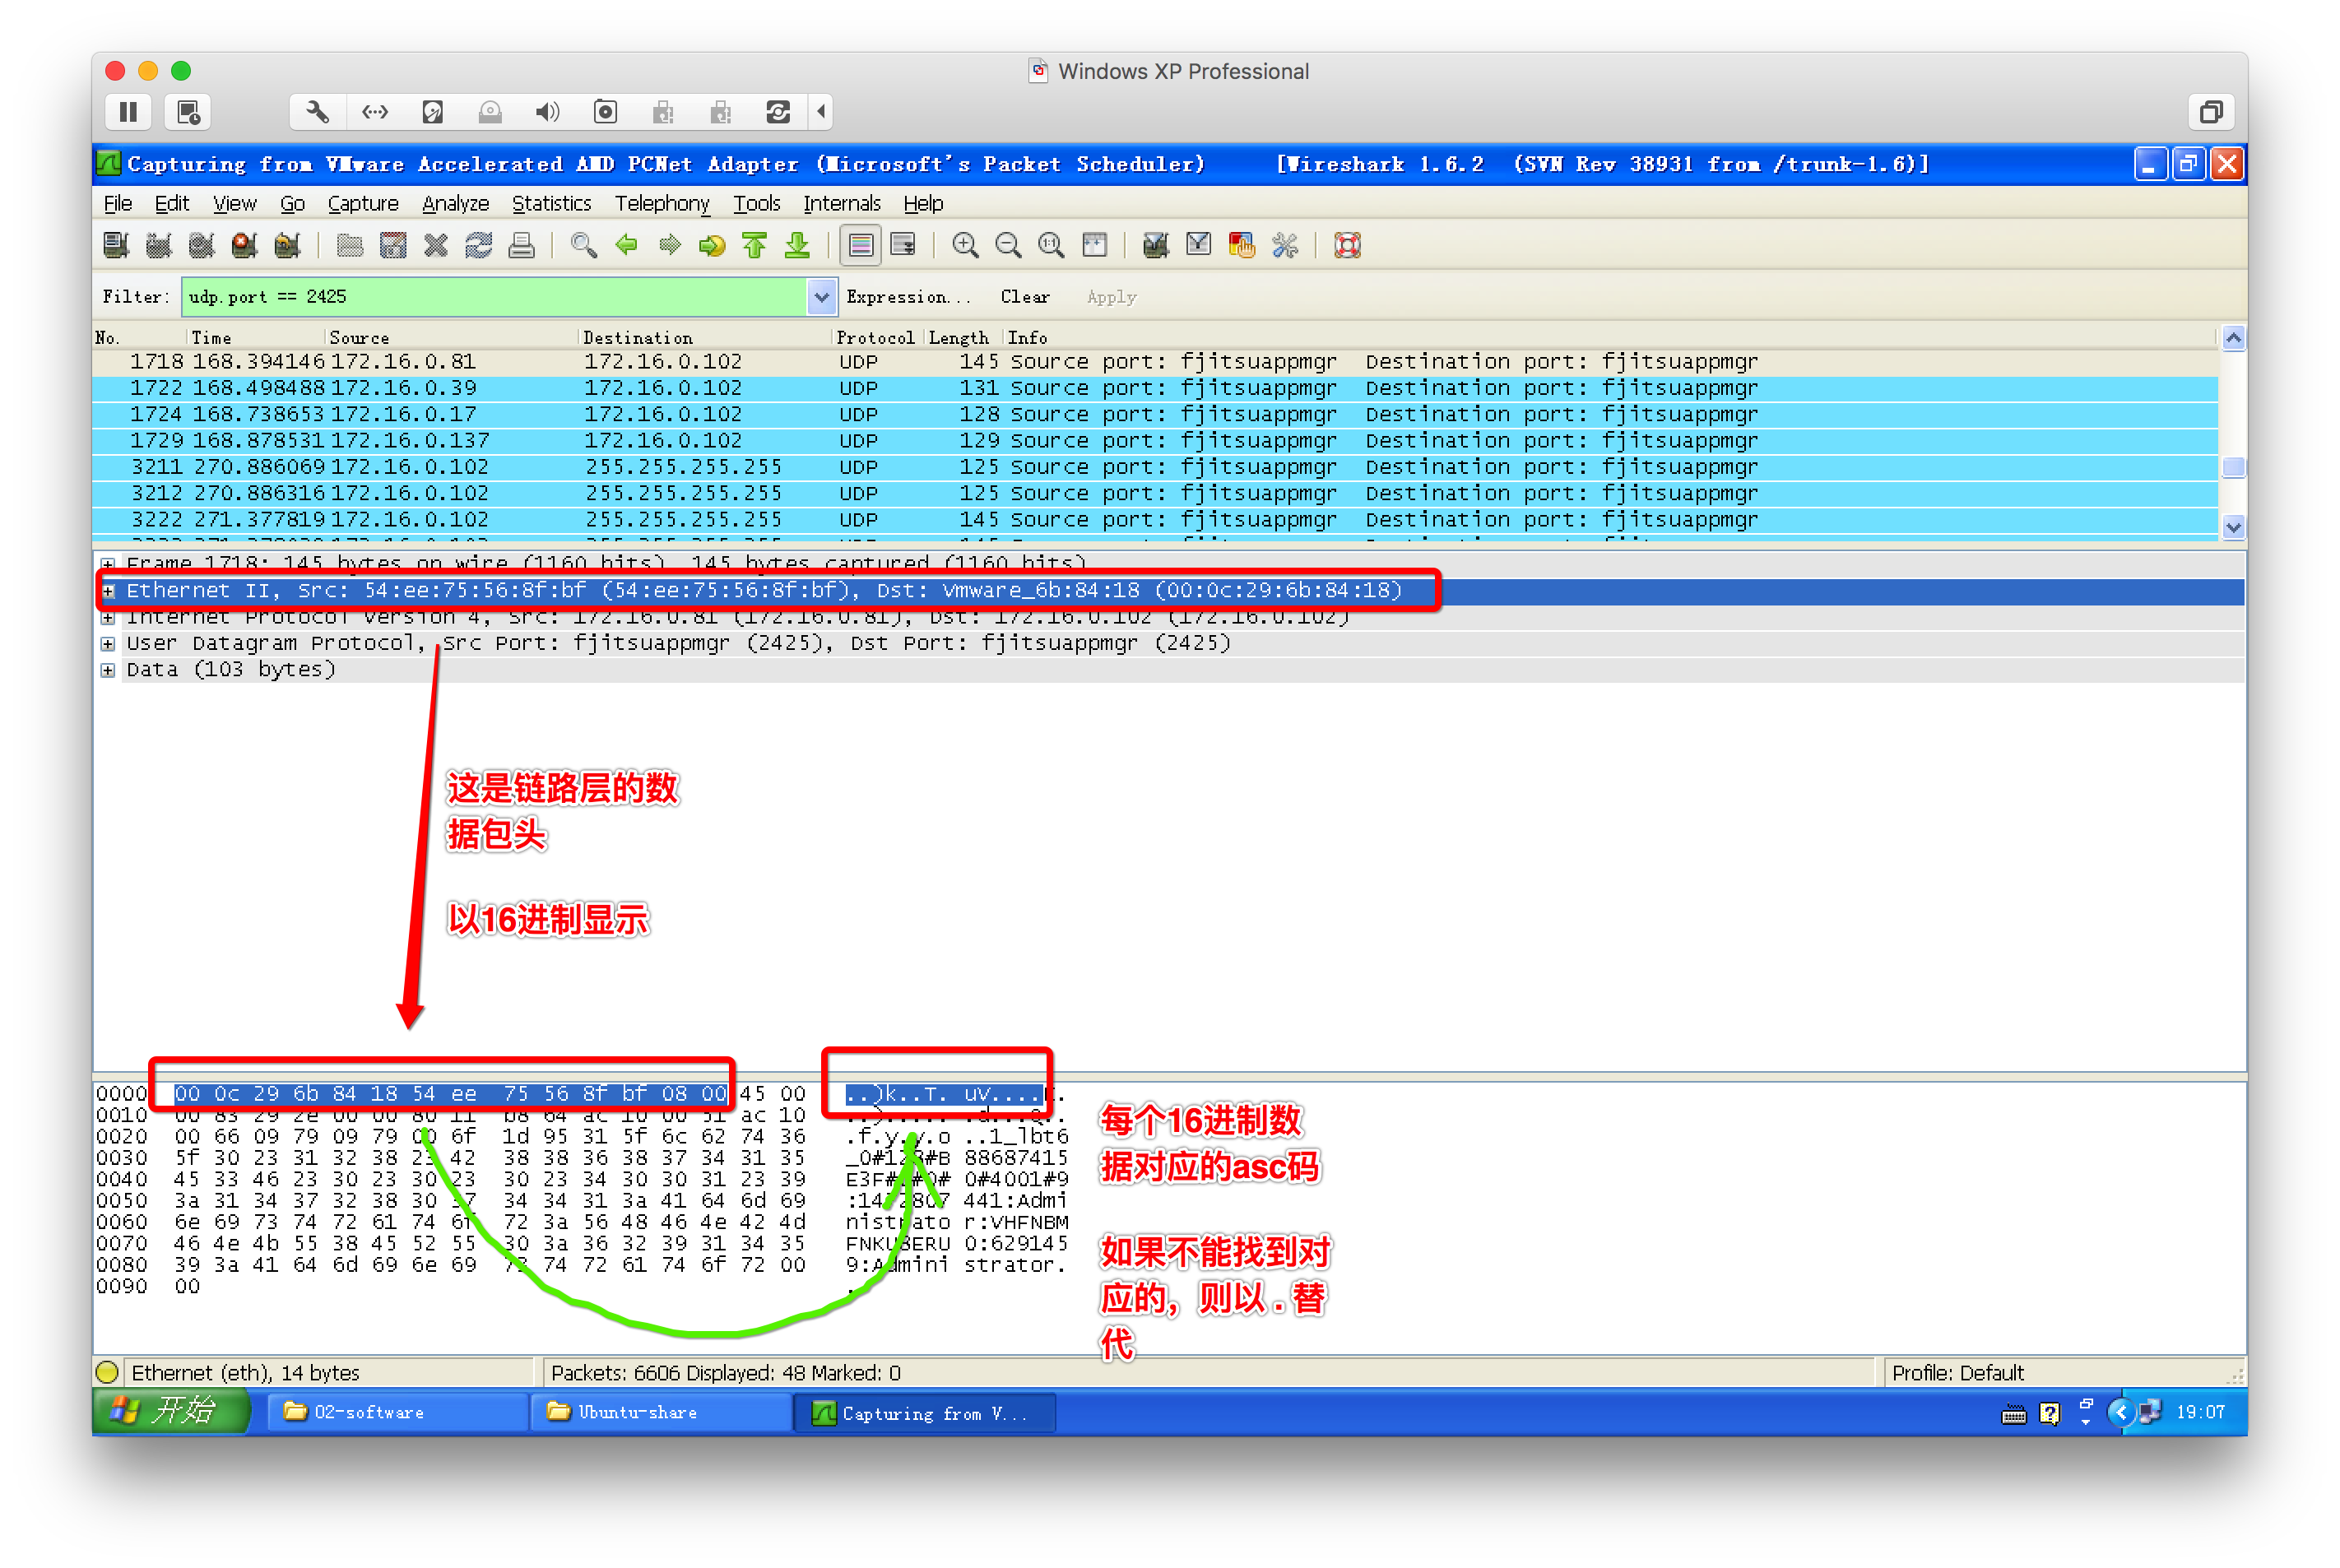The image size is (2340, 1568).
Task: Click the Find packet magnifier icon
Action: 583,245
